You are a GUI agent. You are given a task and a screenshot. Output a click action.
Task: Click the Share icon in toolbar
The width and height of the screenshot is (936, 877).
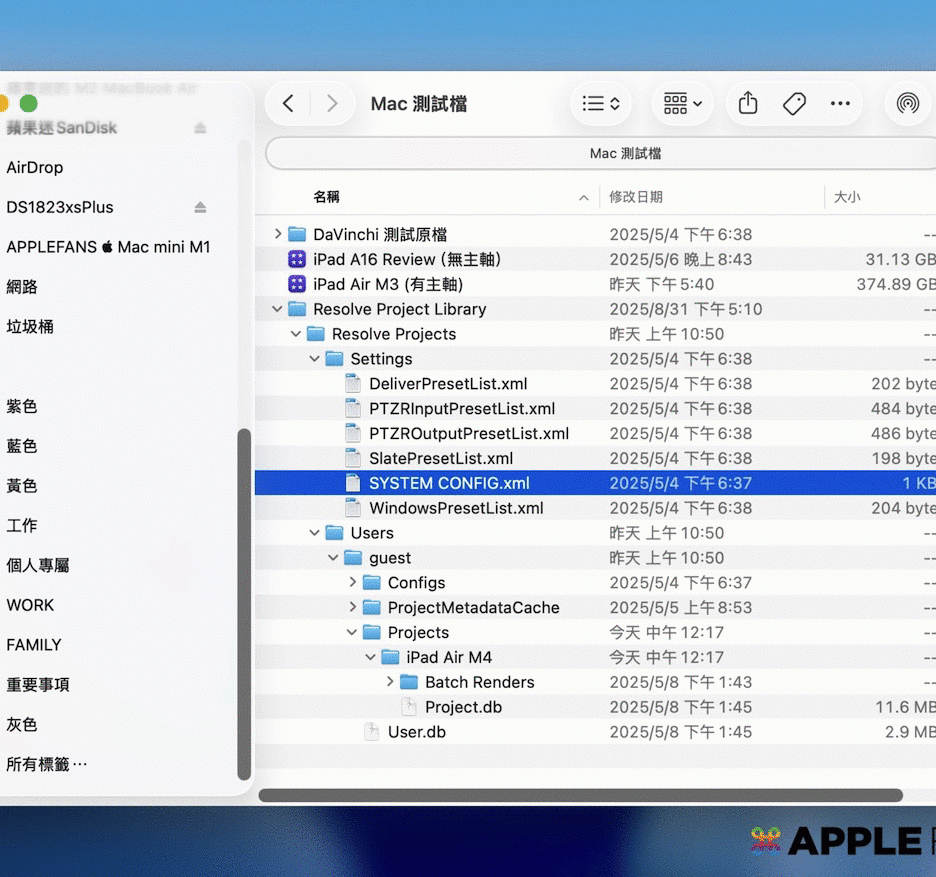tap(748, 104)
